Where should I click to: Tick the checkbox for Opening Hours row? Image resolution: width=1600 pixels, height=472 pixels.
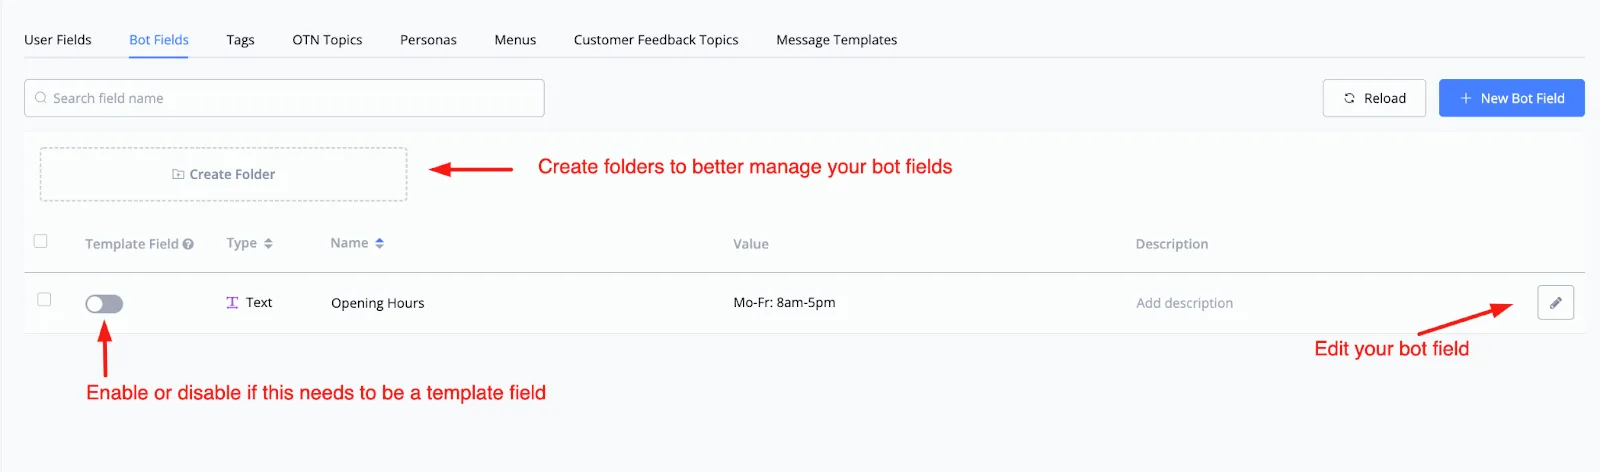(44, 299)
